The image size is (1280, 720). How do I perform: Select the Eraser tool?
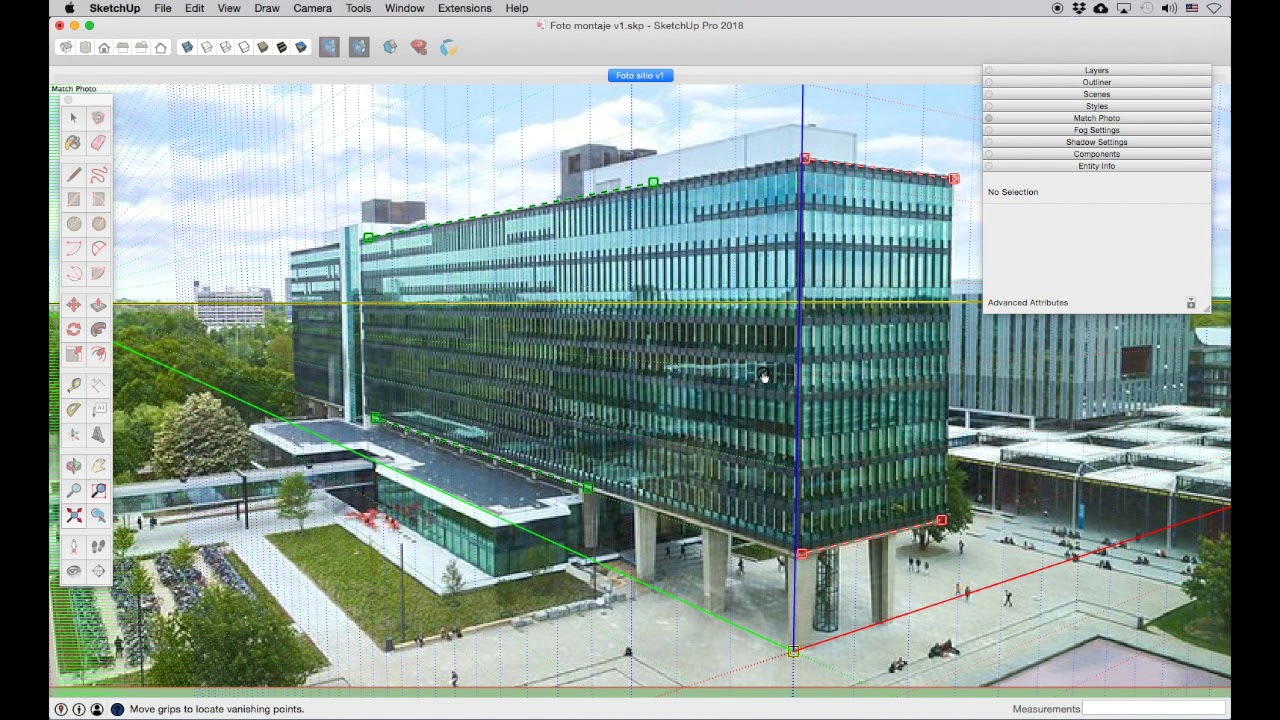pos(98,143)
